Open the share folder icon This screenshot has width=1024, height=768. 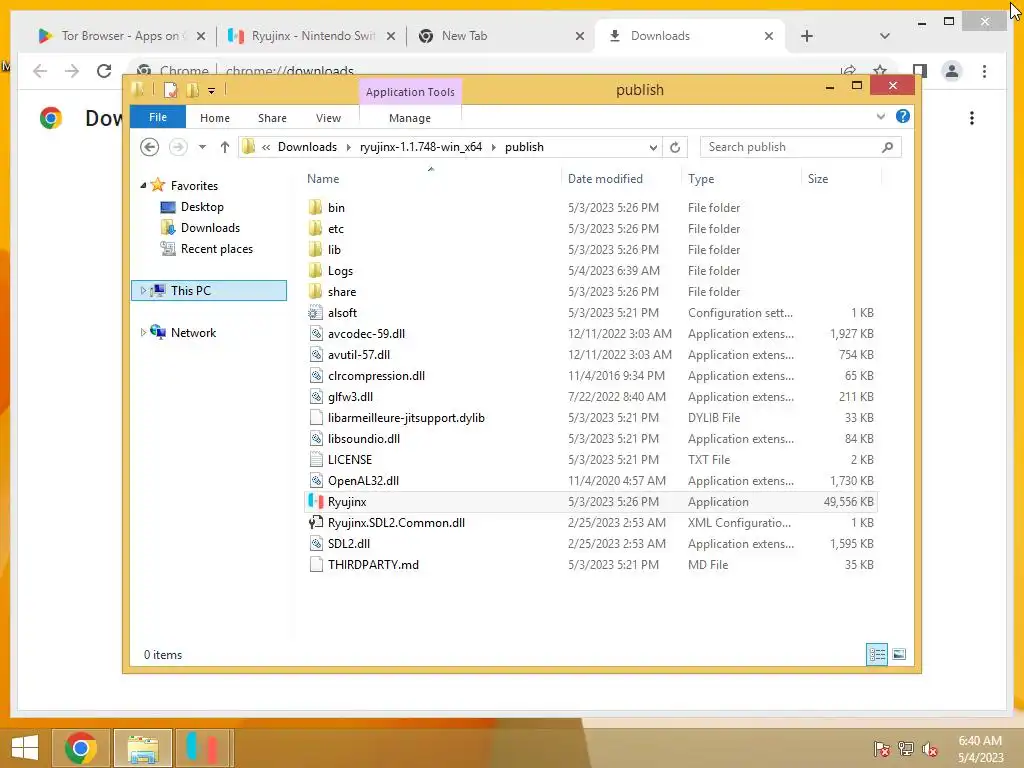[x=315, y=291]
